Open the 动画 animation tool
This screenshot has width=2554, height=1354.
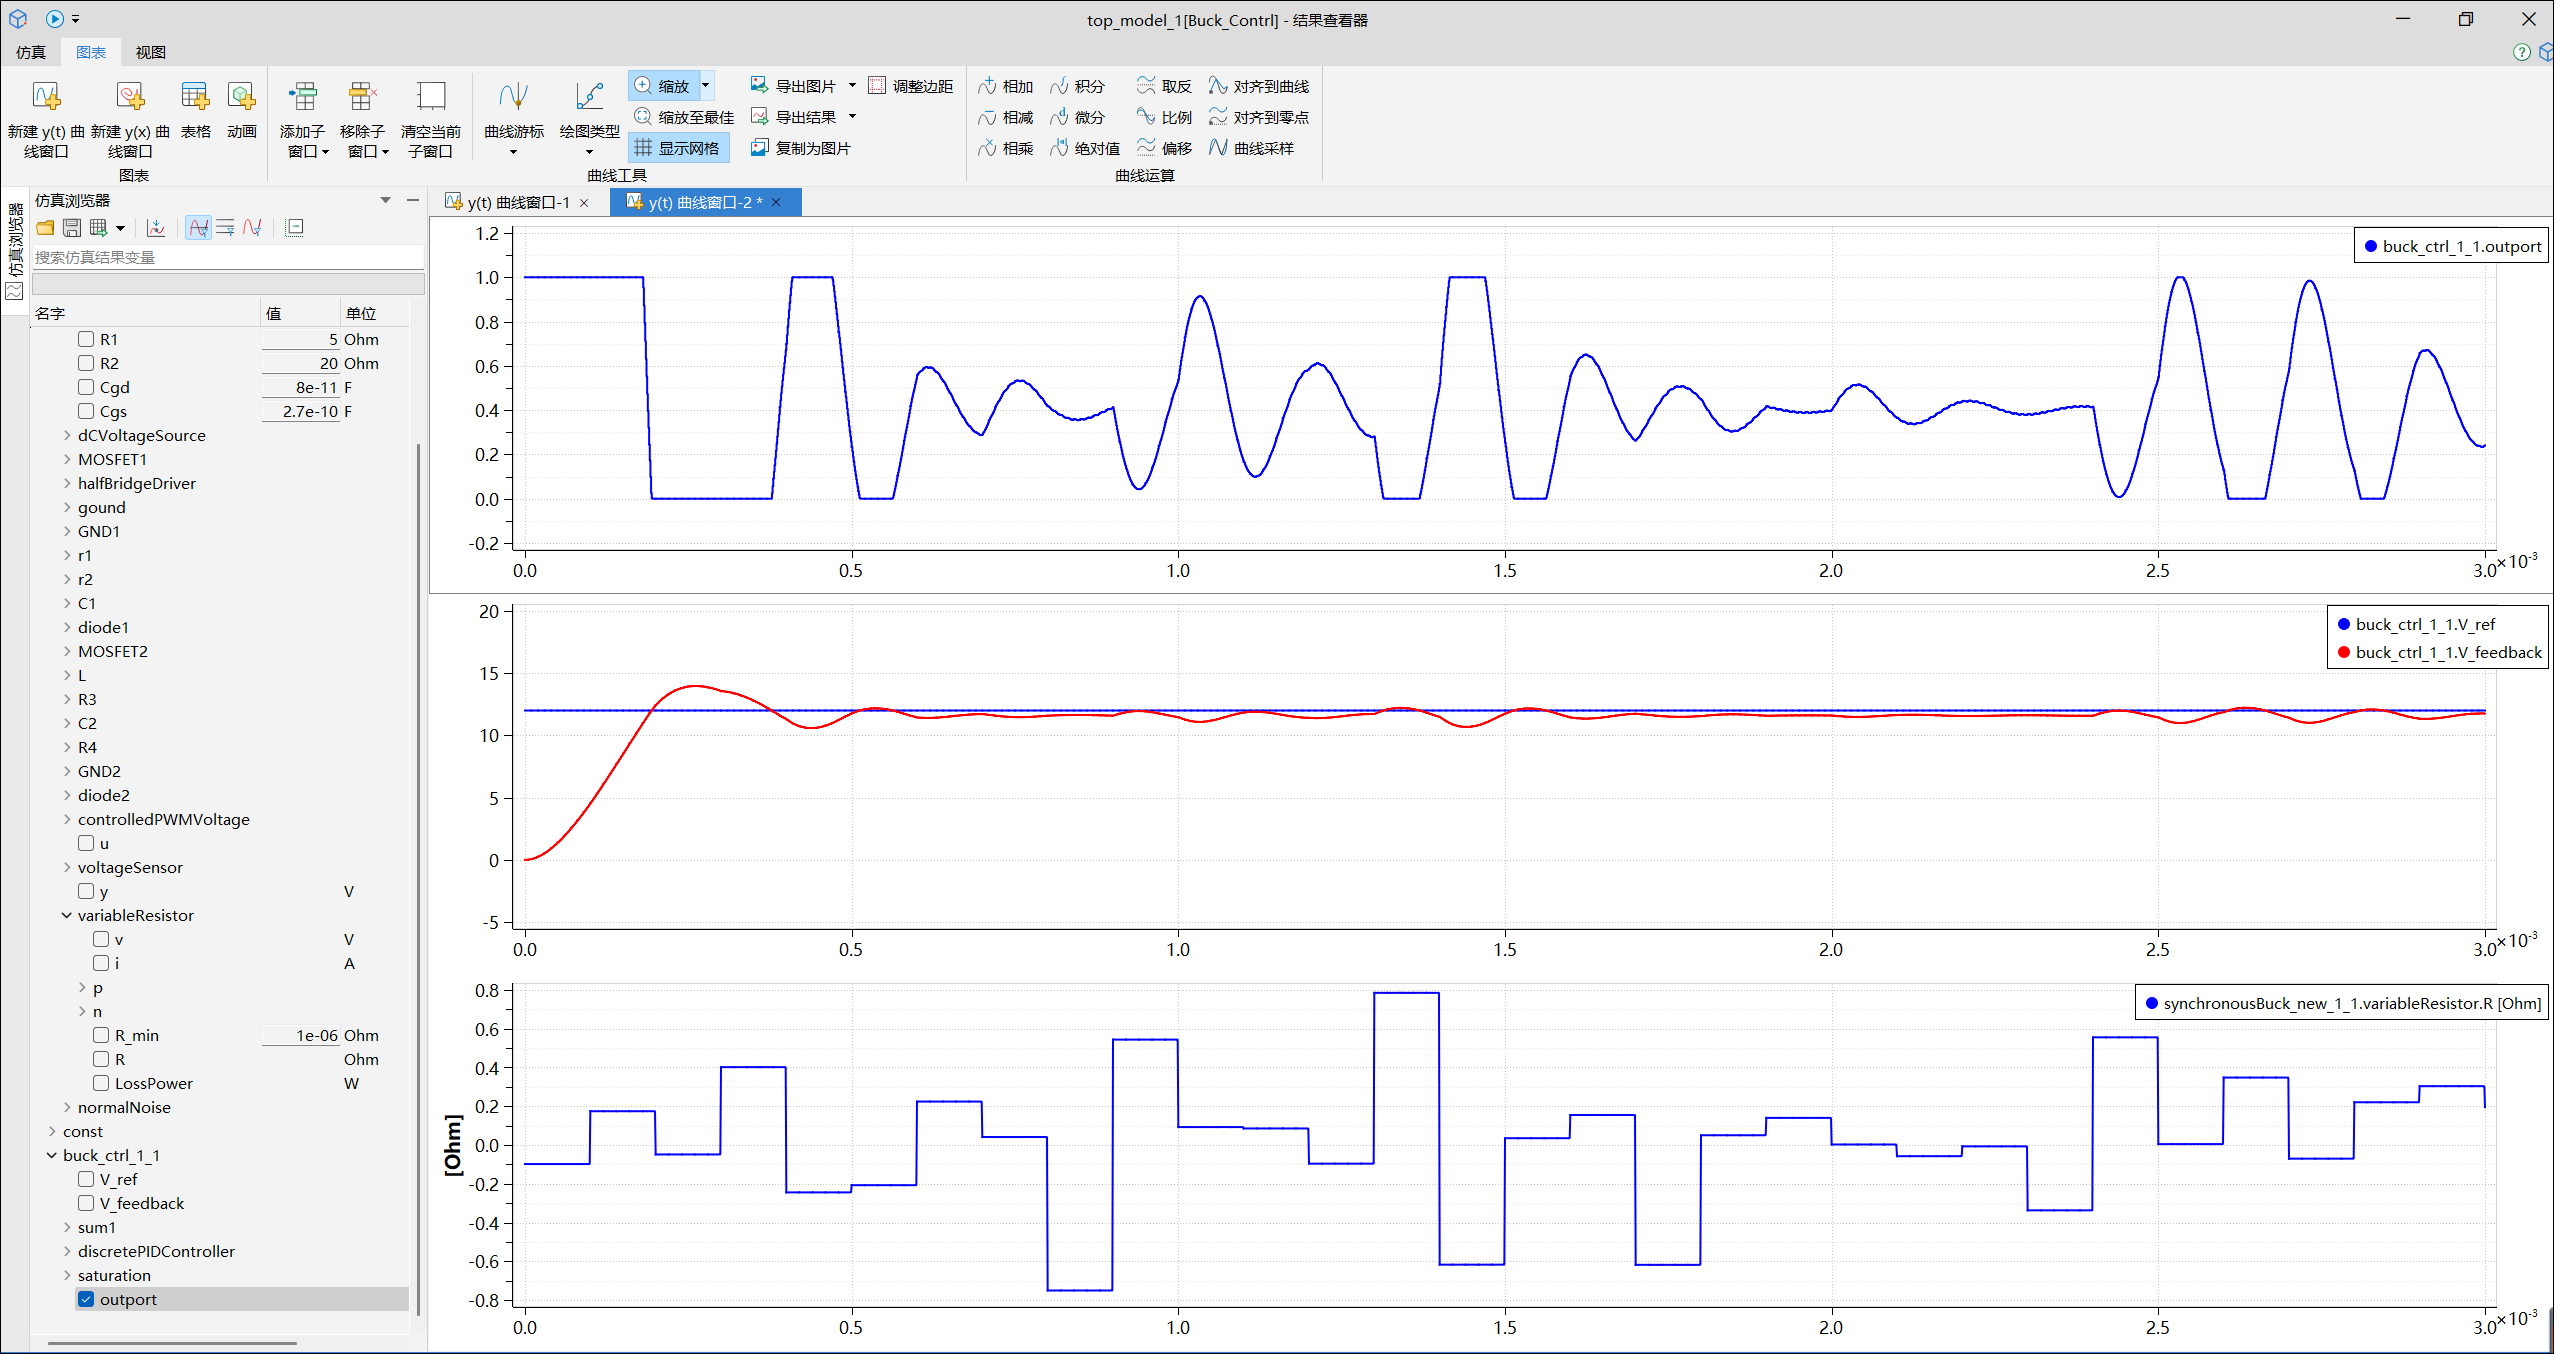[x=241, y=97]
